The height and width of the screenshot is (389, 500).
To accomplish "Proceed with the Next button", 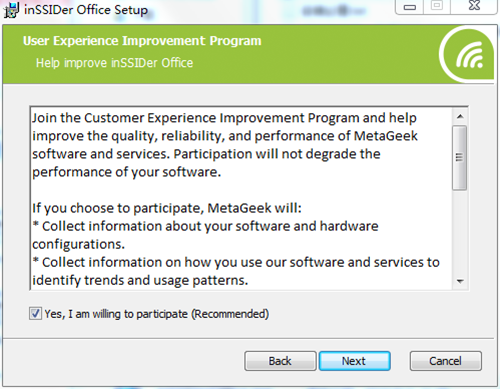I will coord(354,361).
